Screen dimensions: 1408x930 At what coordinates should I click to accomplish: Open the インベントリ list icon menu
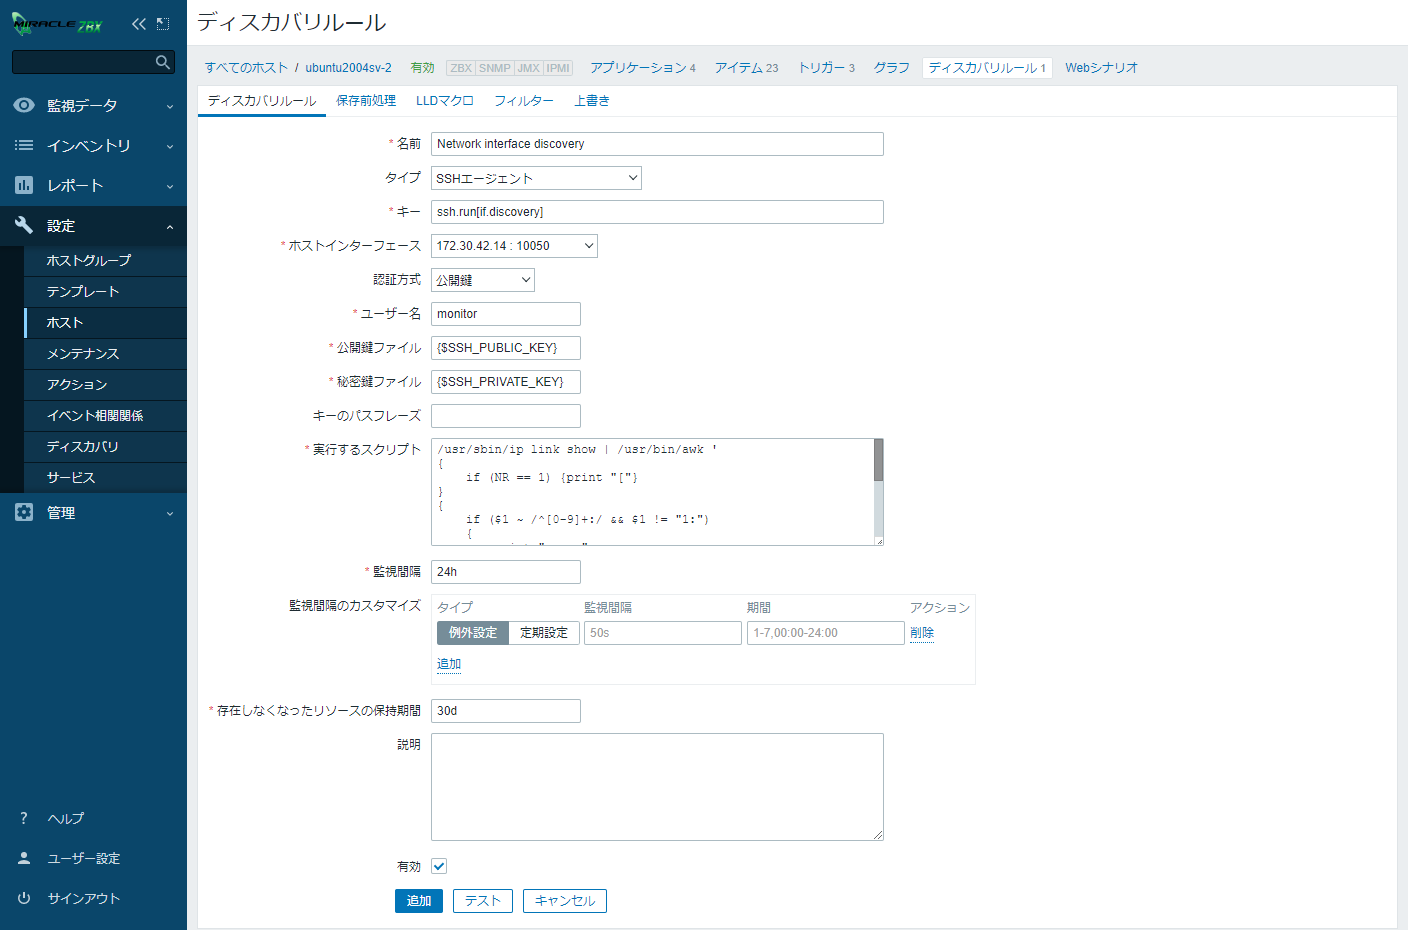pos(24,146)
